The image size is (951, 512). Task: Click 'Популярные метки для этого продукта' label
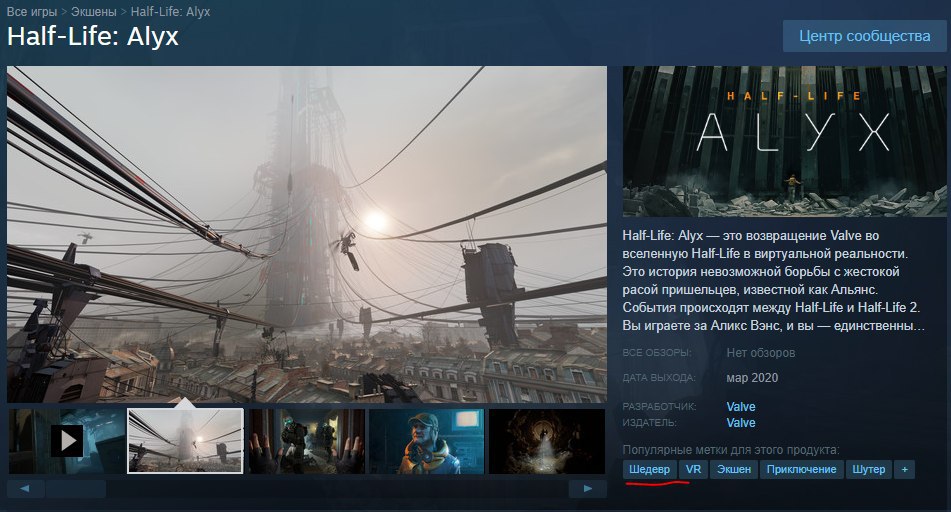point(731,450)
